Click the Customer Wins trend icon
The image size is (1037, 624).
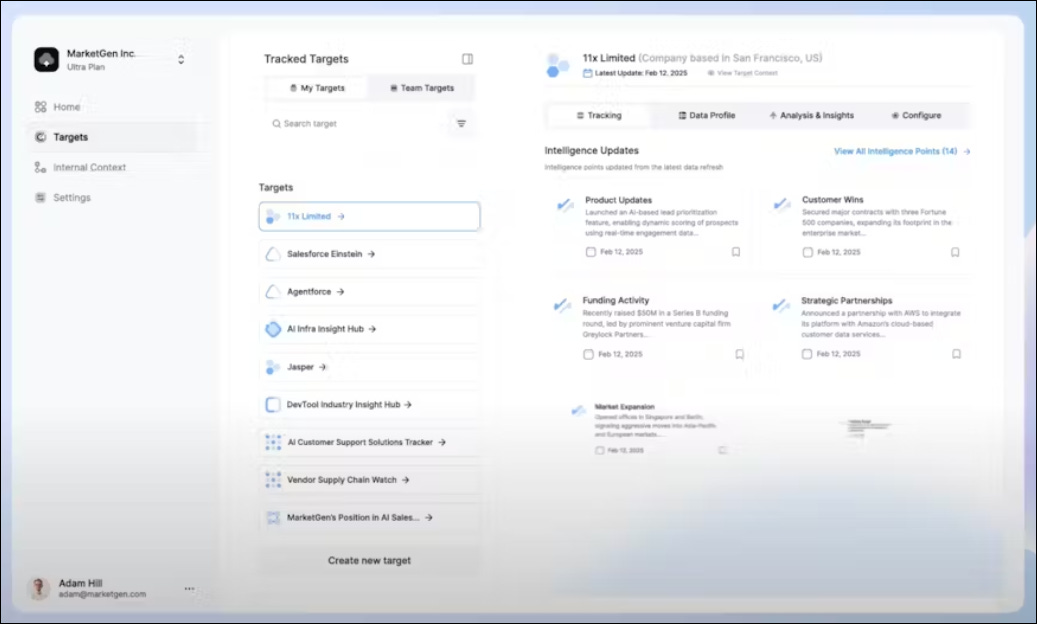[782, 205]
